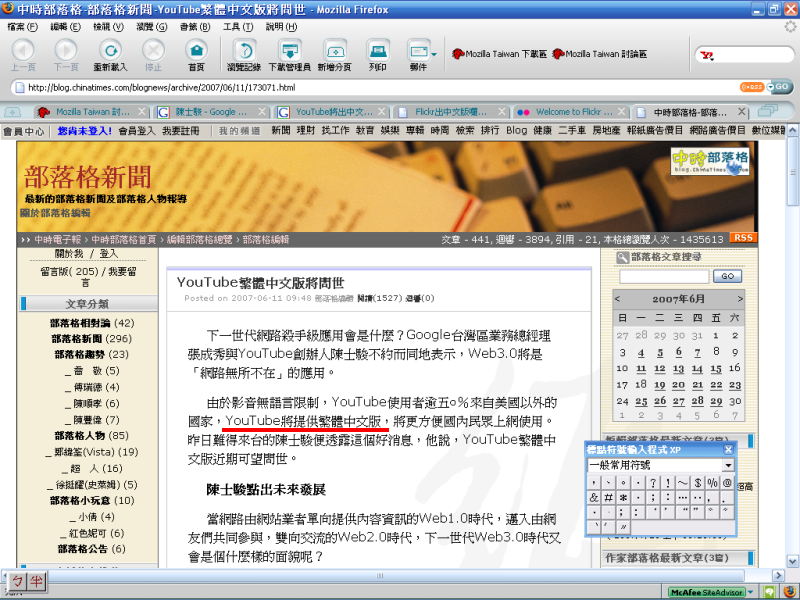Click the Print (列印) toolbar icon
Screen dimensions: 800x600
pyautogui.click(x=377, y=54)
